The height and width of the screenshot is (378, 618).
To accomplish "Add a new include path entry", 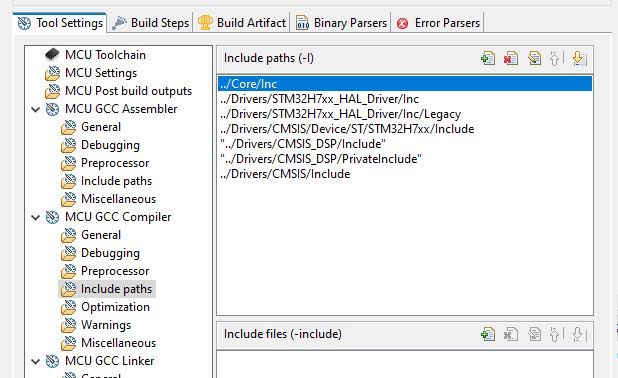I will click(x=488, y=58).
